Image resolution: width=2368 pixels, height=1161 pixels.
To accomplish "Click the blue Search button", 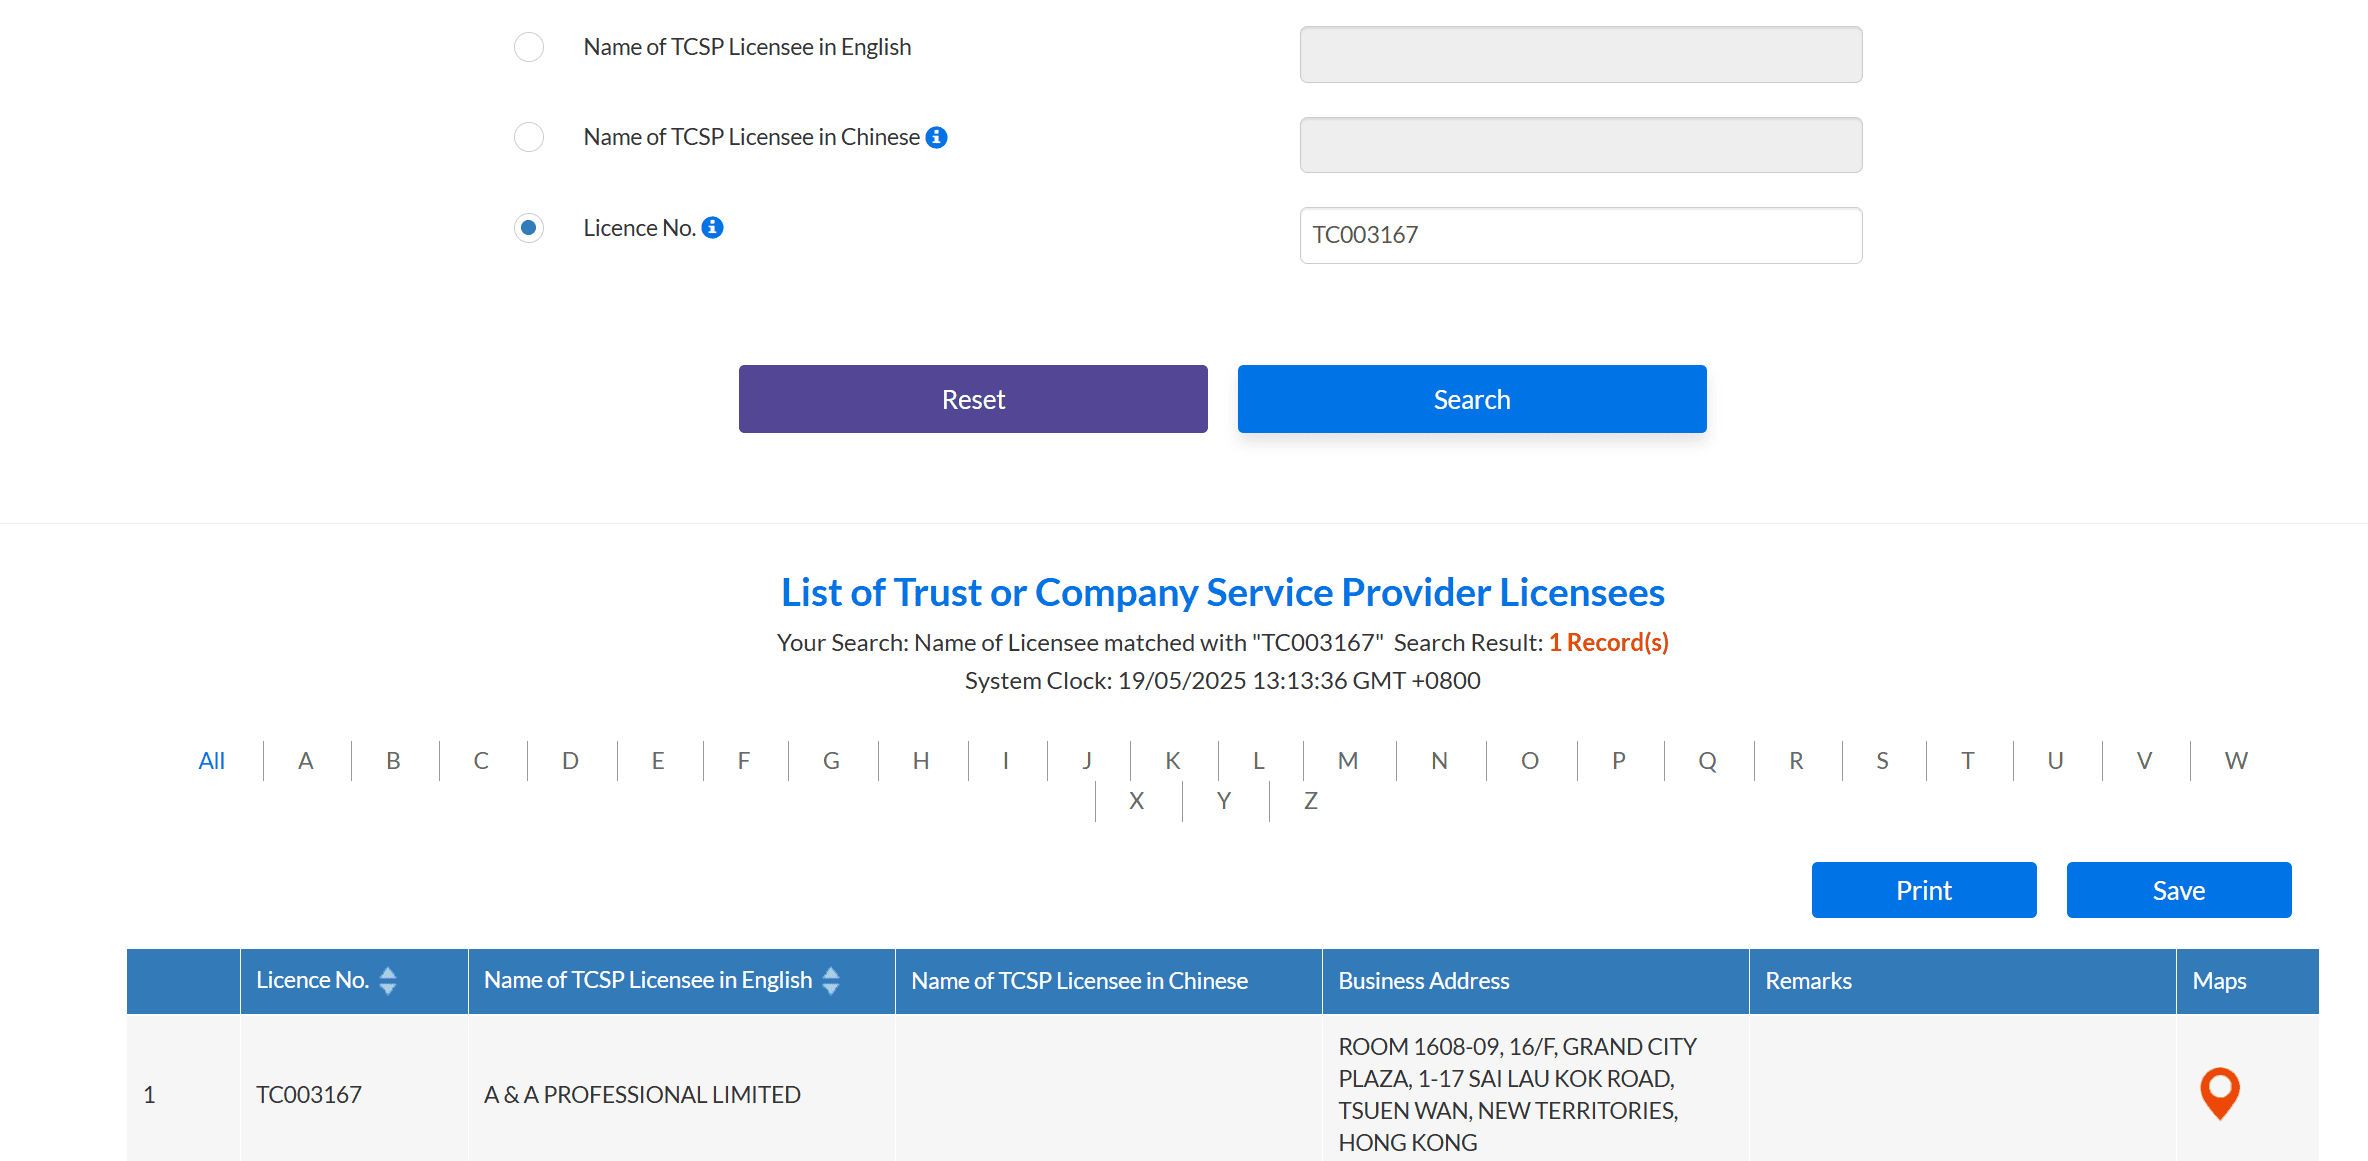I will click(x=1472, y=399).
